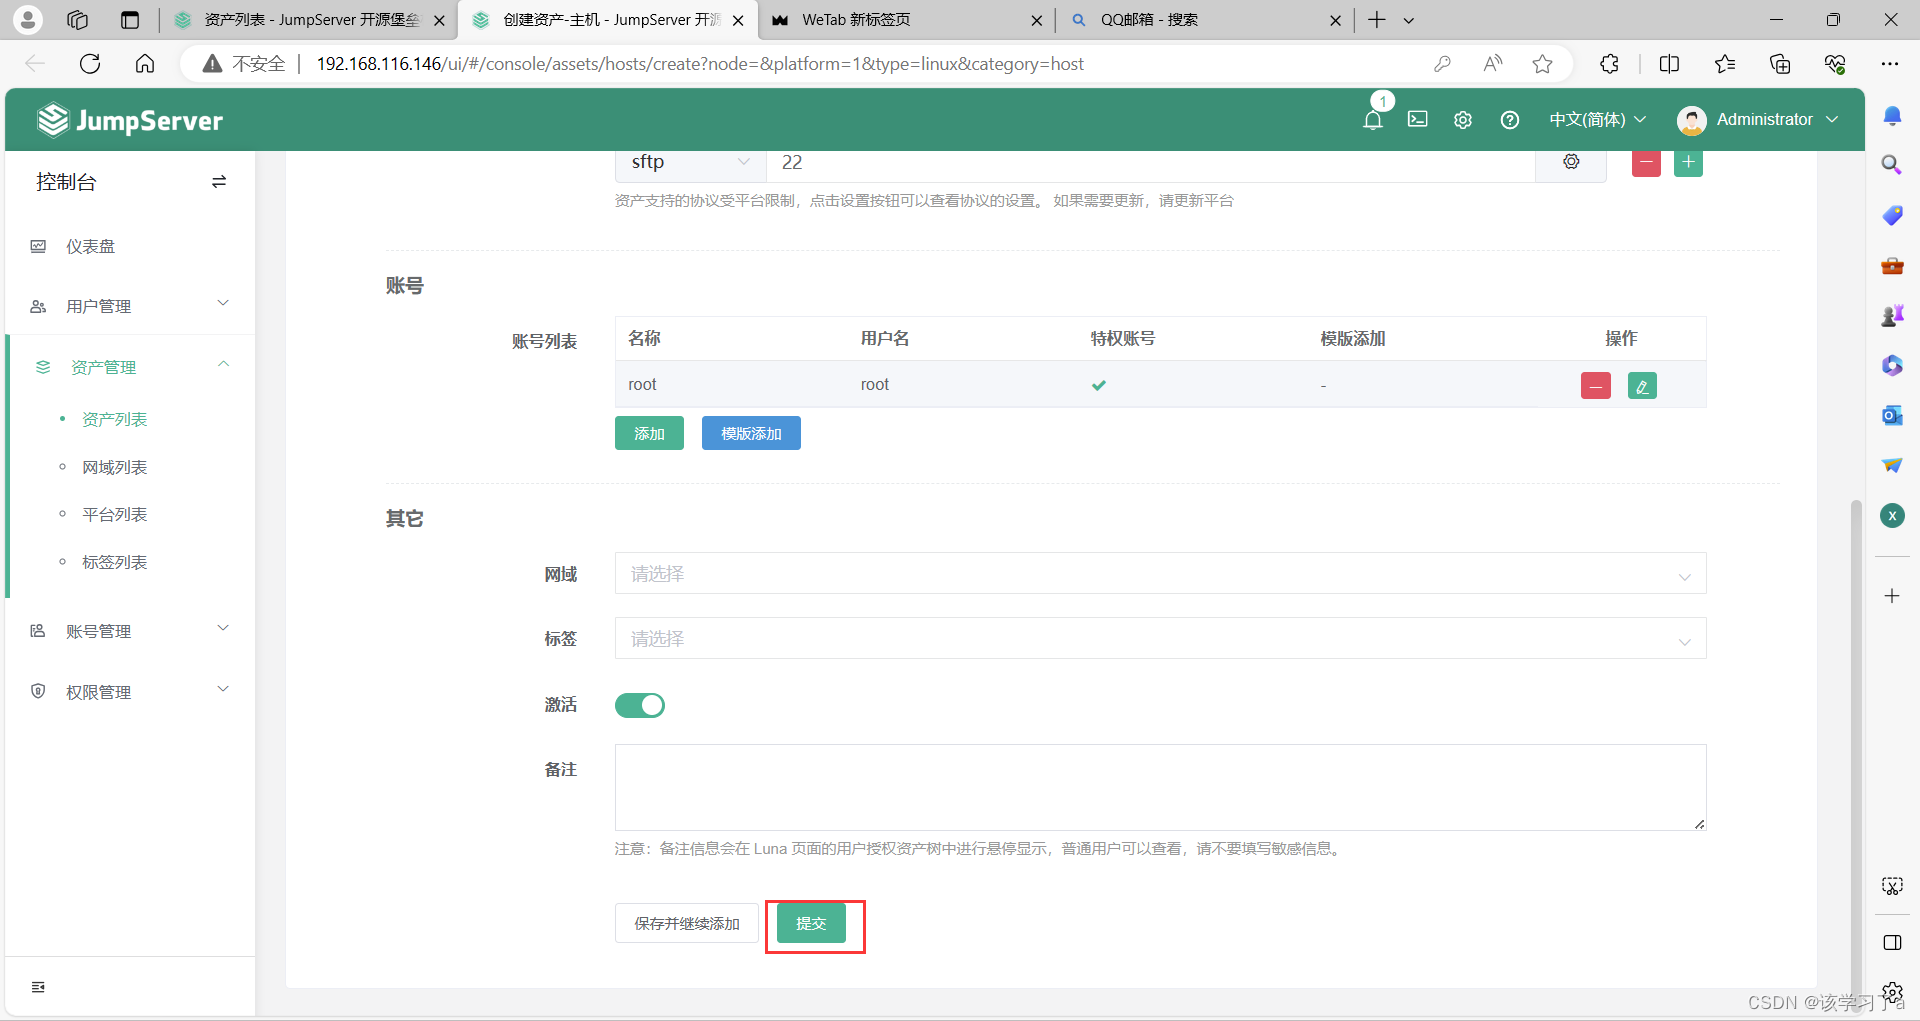This screenshot has height=1021, width=1920.
Task: Close the QQ邮箱 tab
Action: point(1335,20)
